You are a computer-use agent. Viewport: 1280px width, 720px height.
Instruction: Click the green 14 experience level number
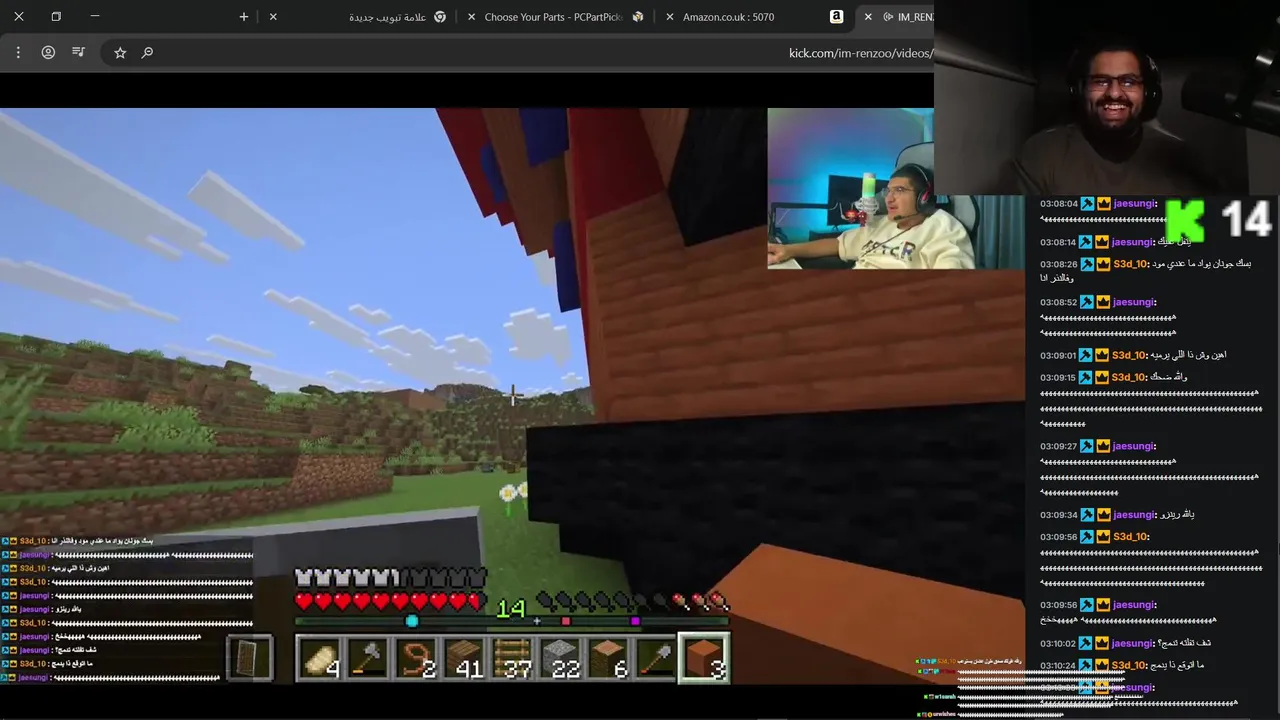pyautogui.click(x=511, y=608)
